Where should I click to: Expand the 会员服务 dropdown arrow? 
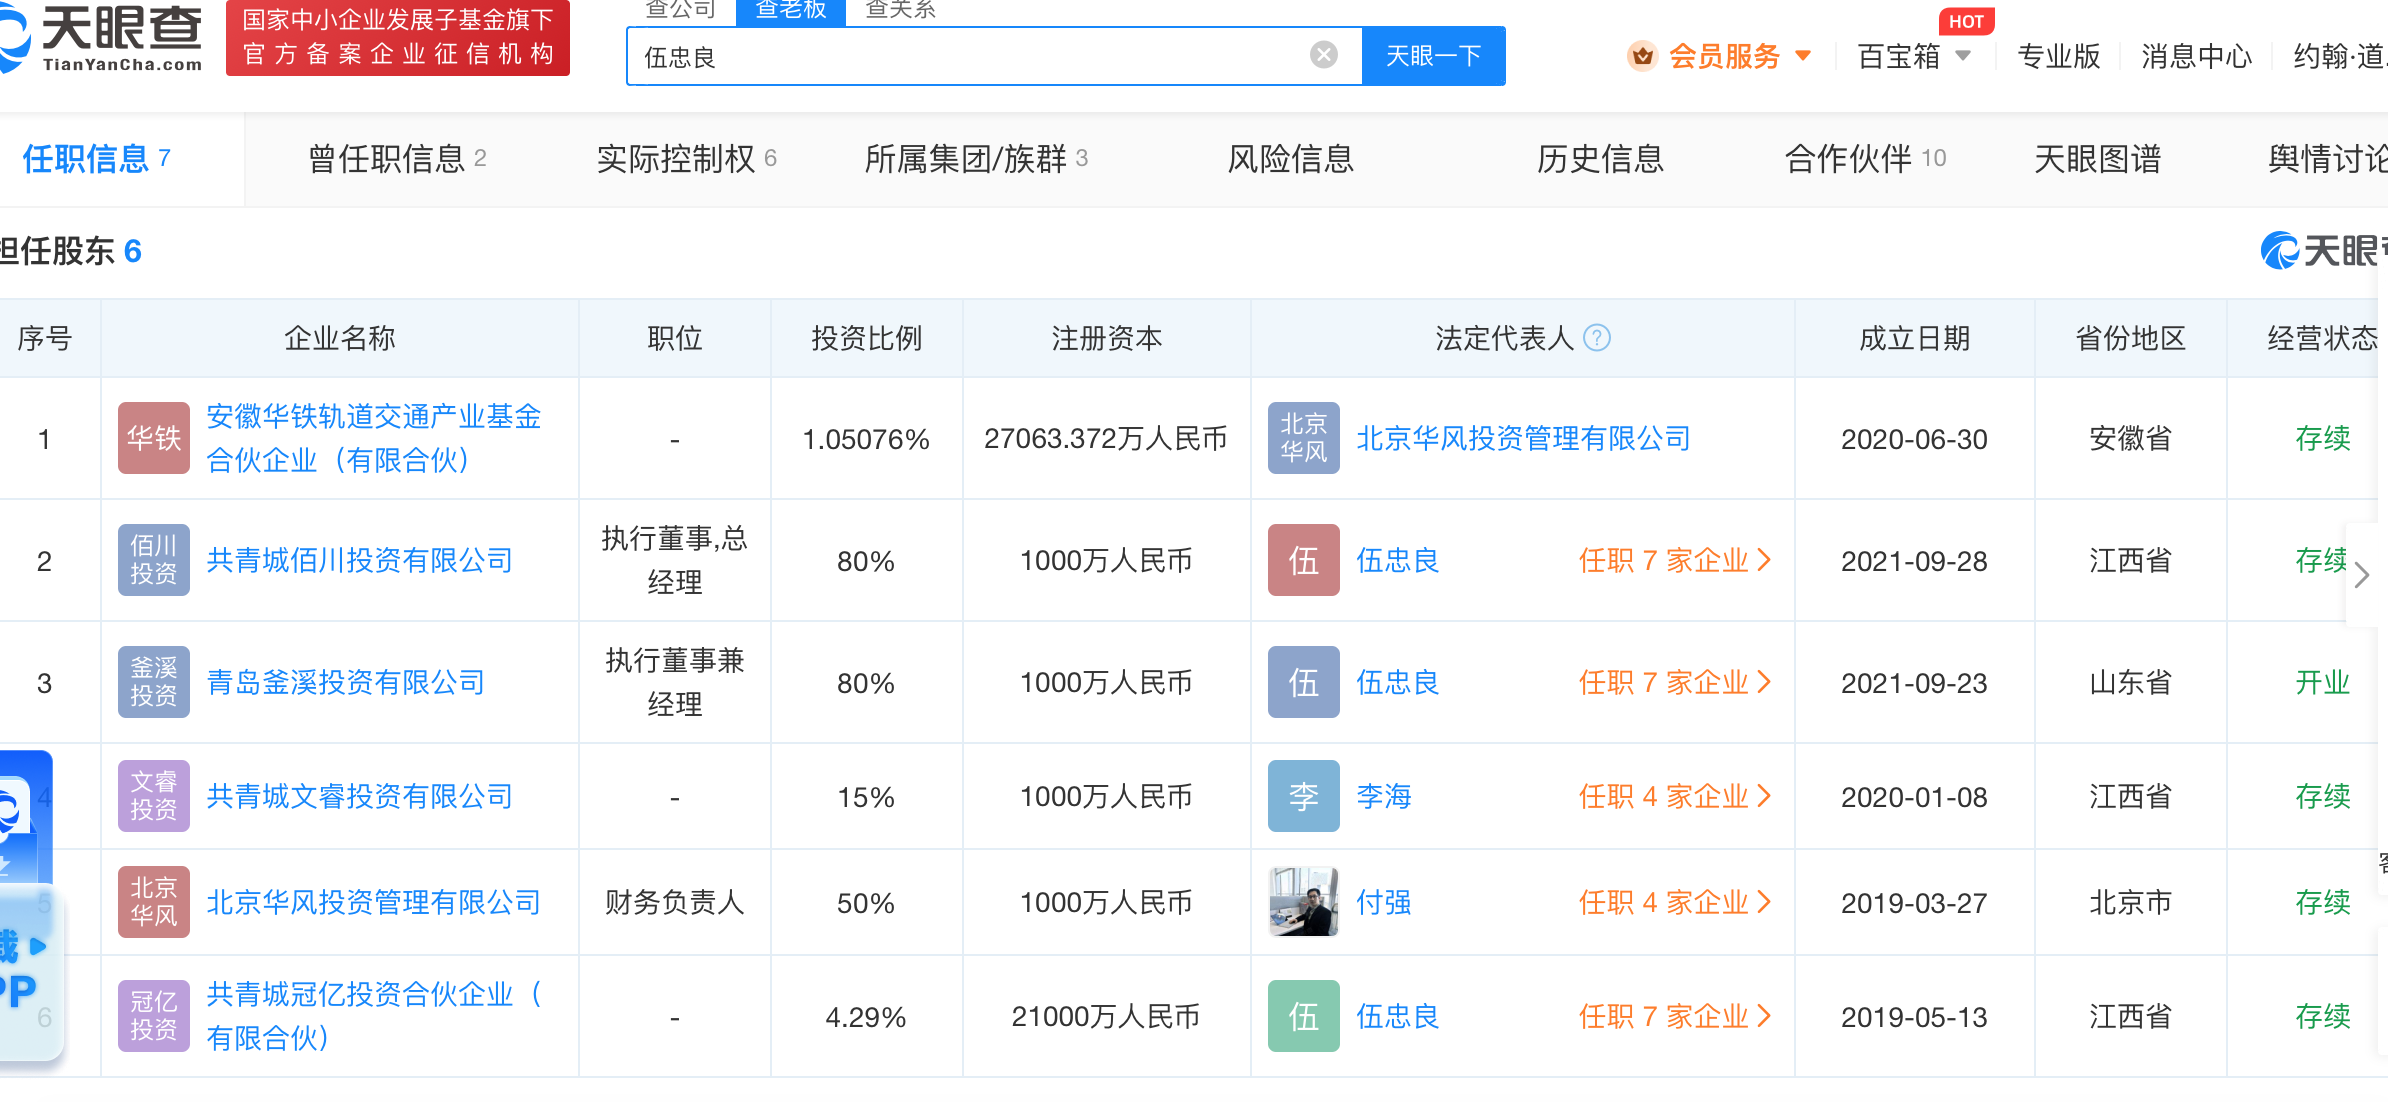pos(1803,56)
